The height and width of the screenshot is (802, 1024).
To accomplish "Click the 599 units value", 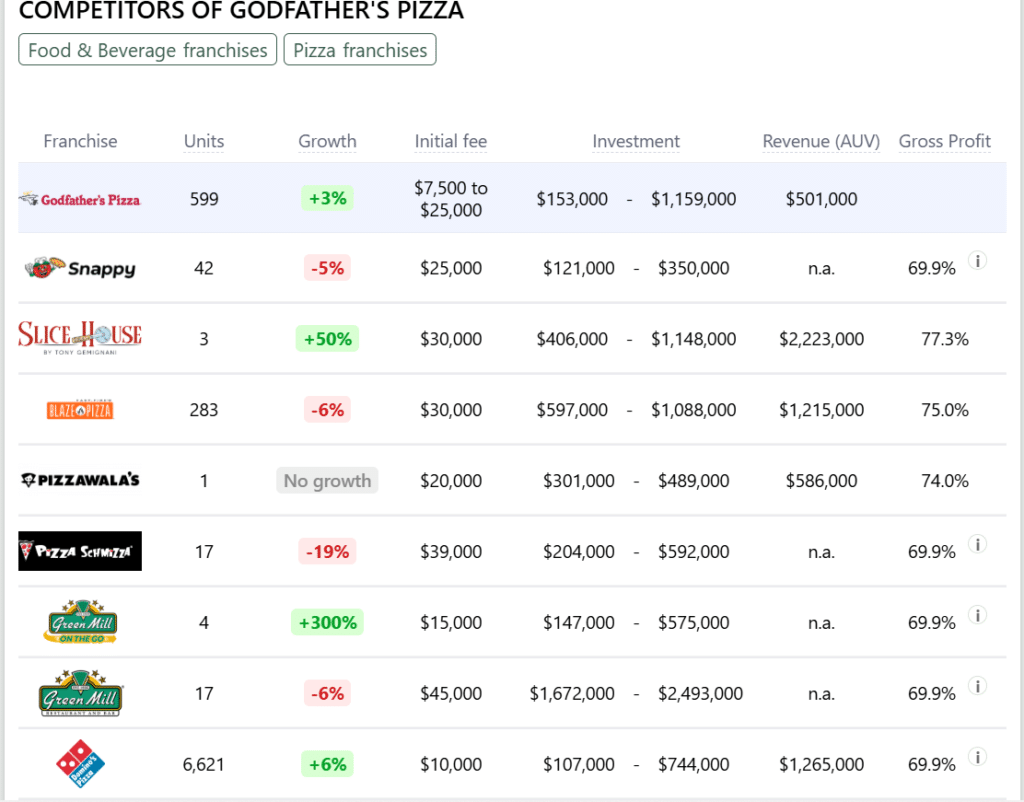I will 204,199.
